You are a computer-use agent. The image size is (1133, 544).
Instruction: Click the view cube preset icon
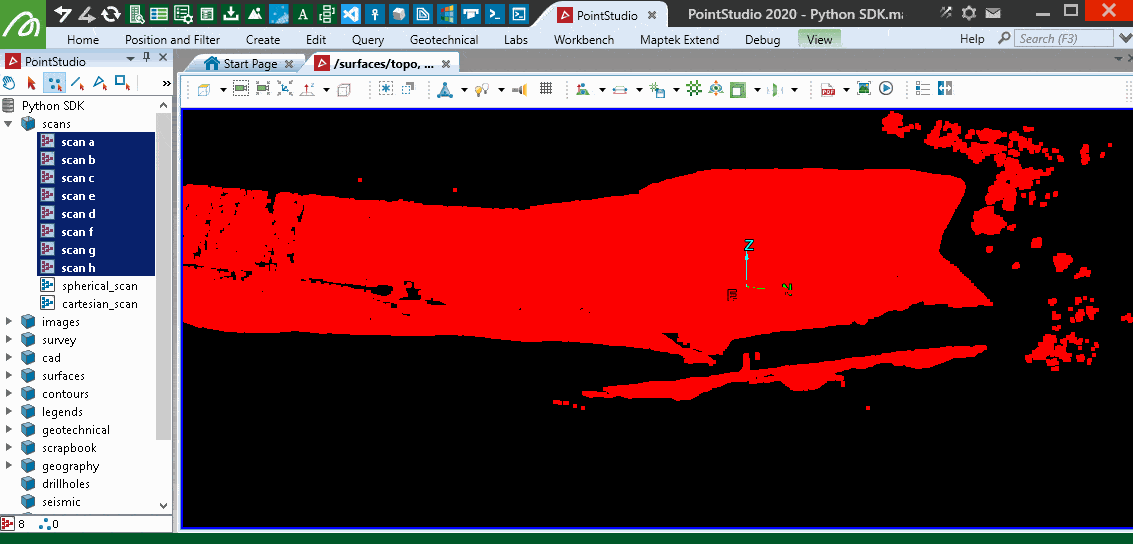point(204,90)
